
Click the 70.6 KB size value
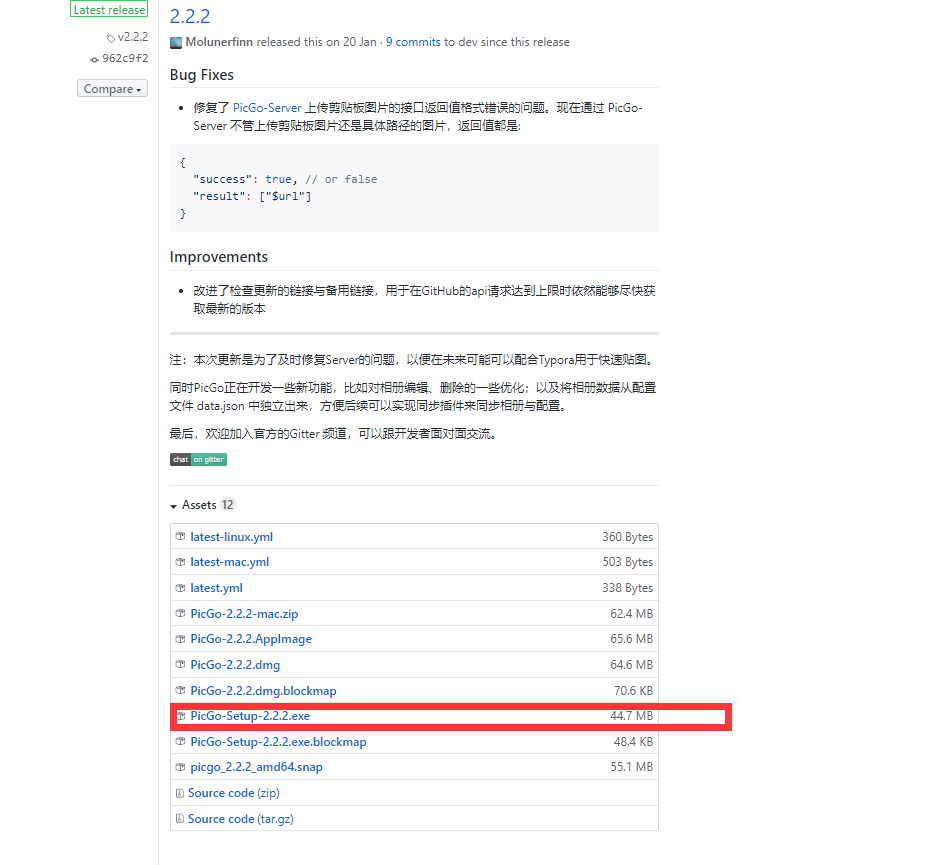[633, 690]
